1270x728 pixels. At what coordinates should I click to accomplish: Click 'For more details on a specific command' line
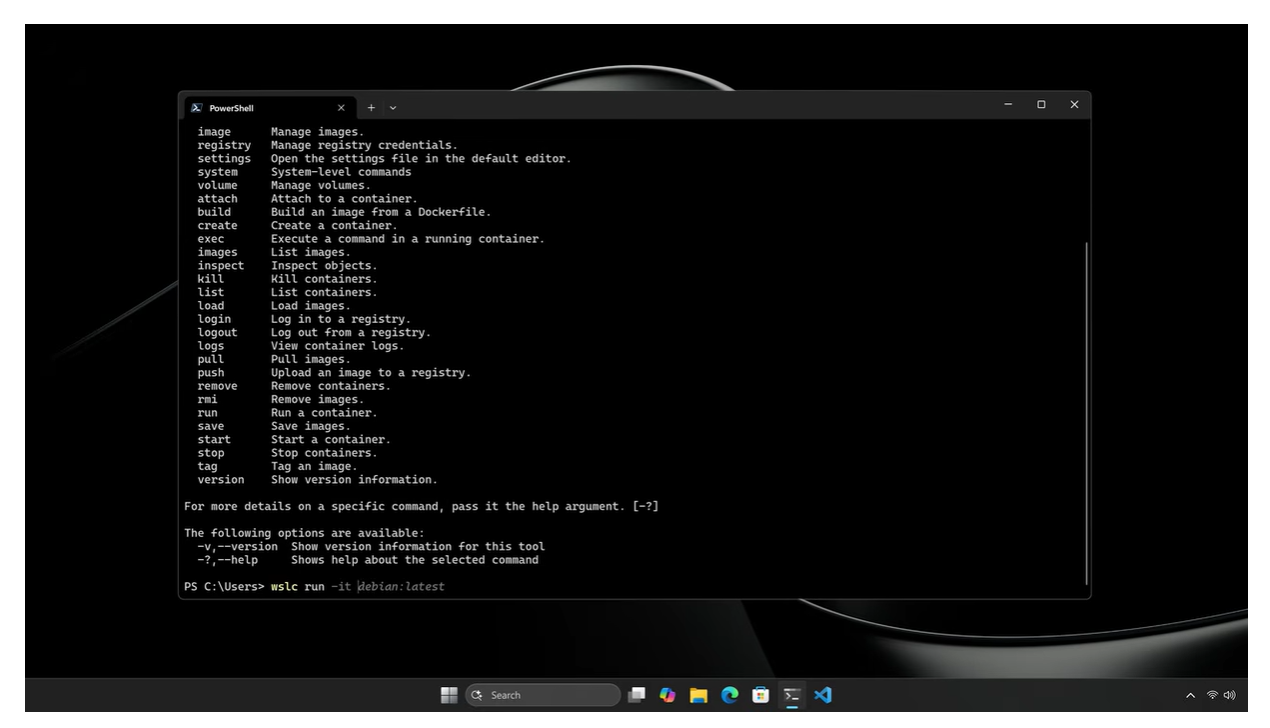[421, 506]
